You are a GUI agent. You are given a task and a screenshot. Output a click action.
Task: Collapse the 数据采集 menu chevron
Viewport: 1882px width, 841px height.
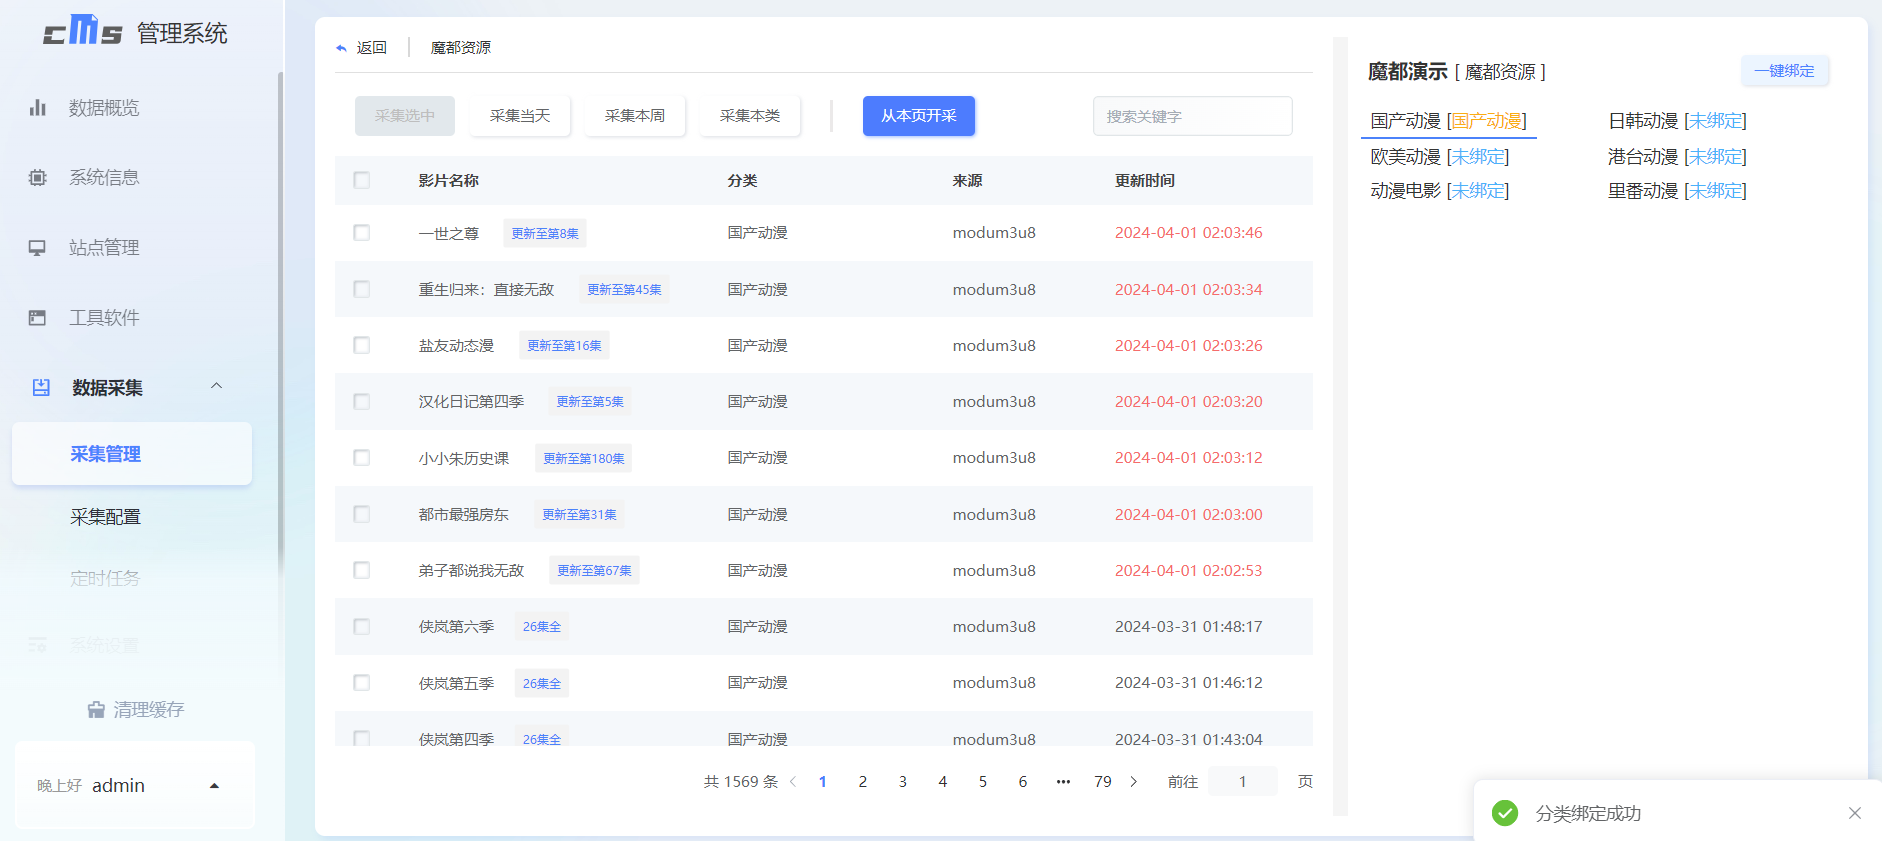click(216, 387)
